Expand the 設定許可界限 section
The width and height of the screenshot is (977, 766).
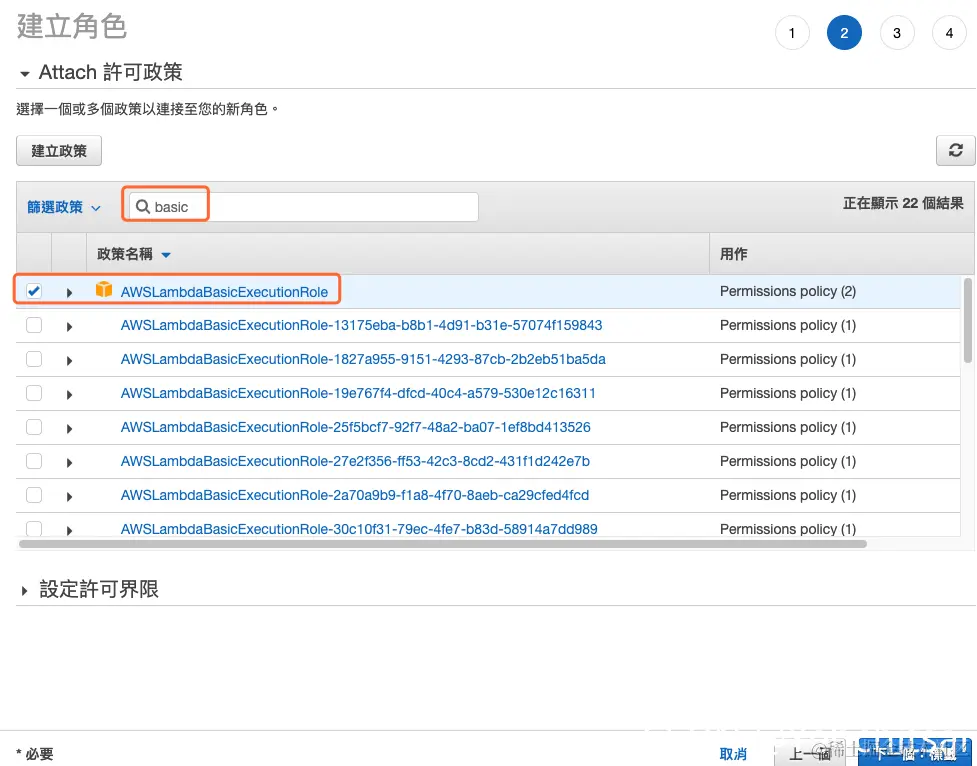(24, 590)
